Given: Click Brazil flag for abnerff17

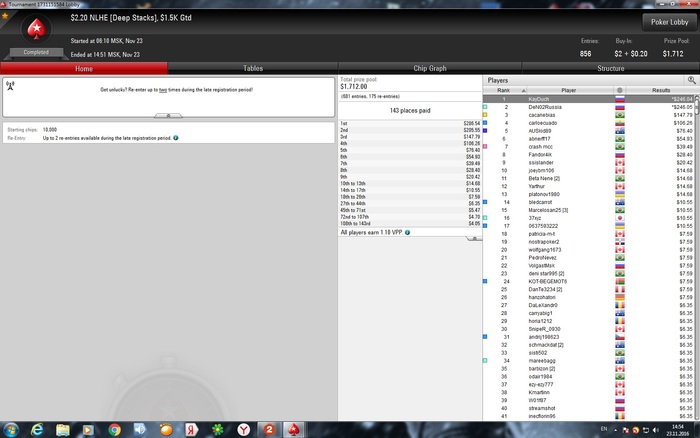Looking at the screenshot, I should (620, 139).
